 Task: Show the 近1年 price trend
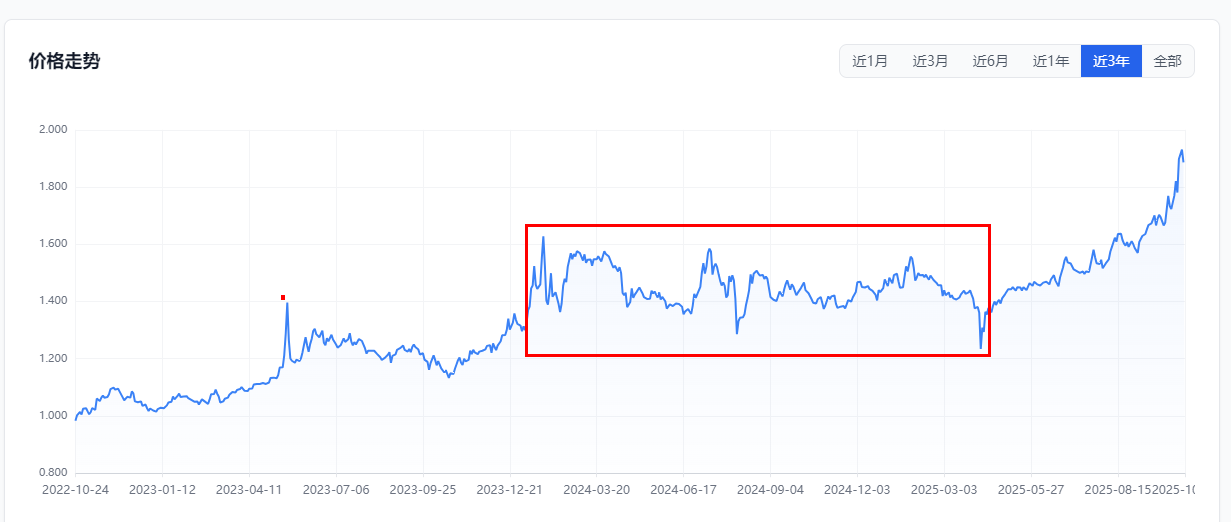pyautogui.click(x=1051, y=61)
